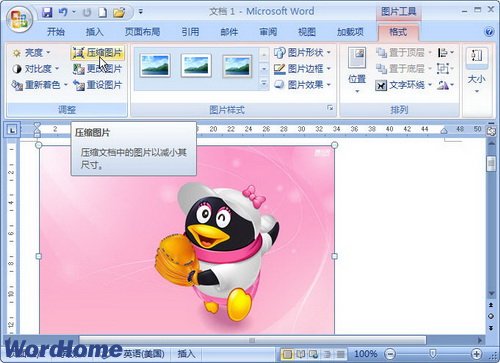
Task: Click the 100% zoom level
Action: click(x=365, y=354)
